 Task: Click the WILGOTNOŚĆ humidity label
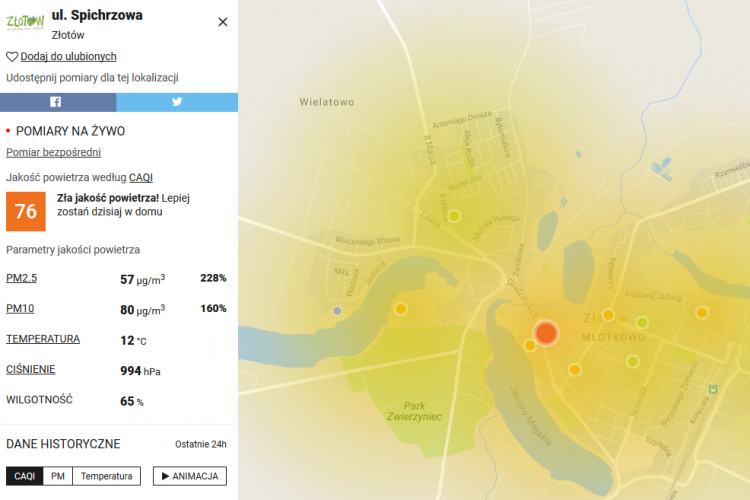(x=39, y=400)
